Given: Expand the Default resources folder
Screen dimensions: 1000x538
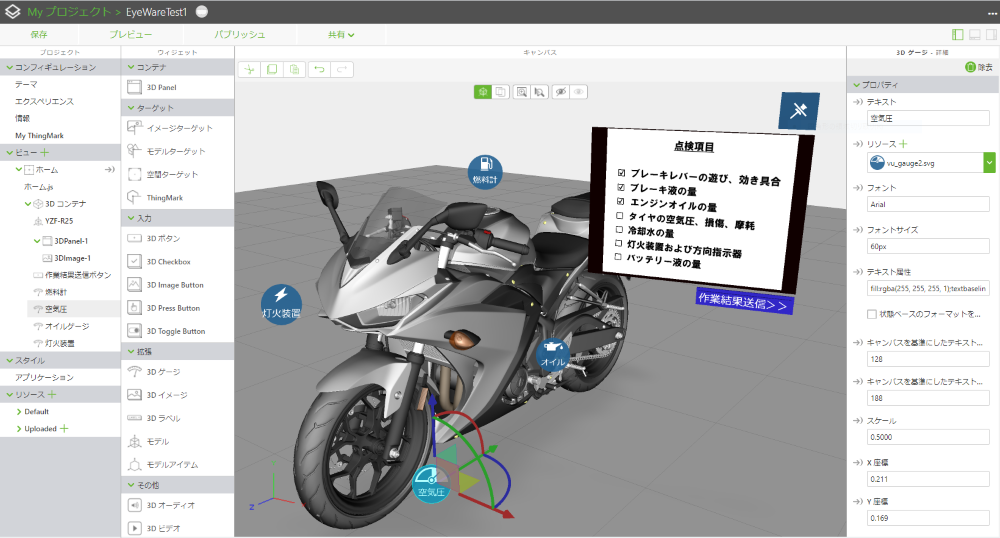Looking at the screenshot, I should coord(18,412).
